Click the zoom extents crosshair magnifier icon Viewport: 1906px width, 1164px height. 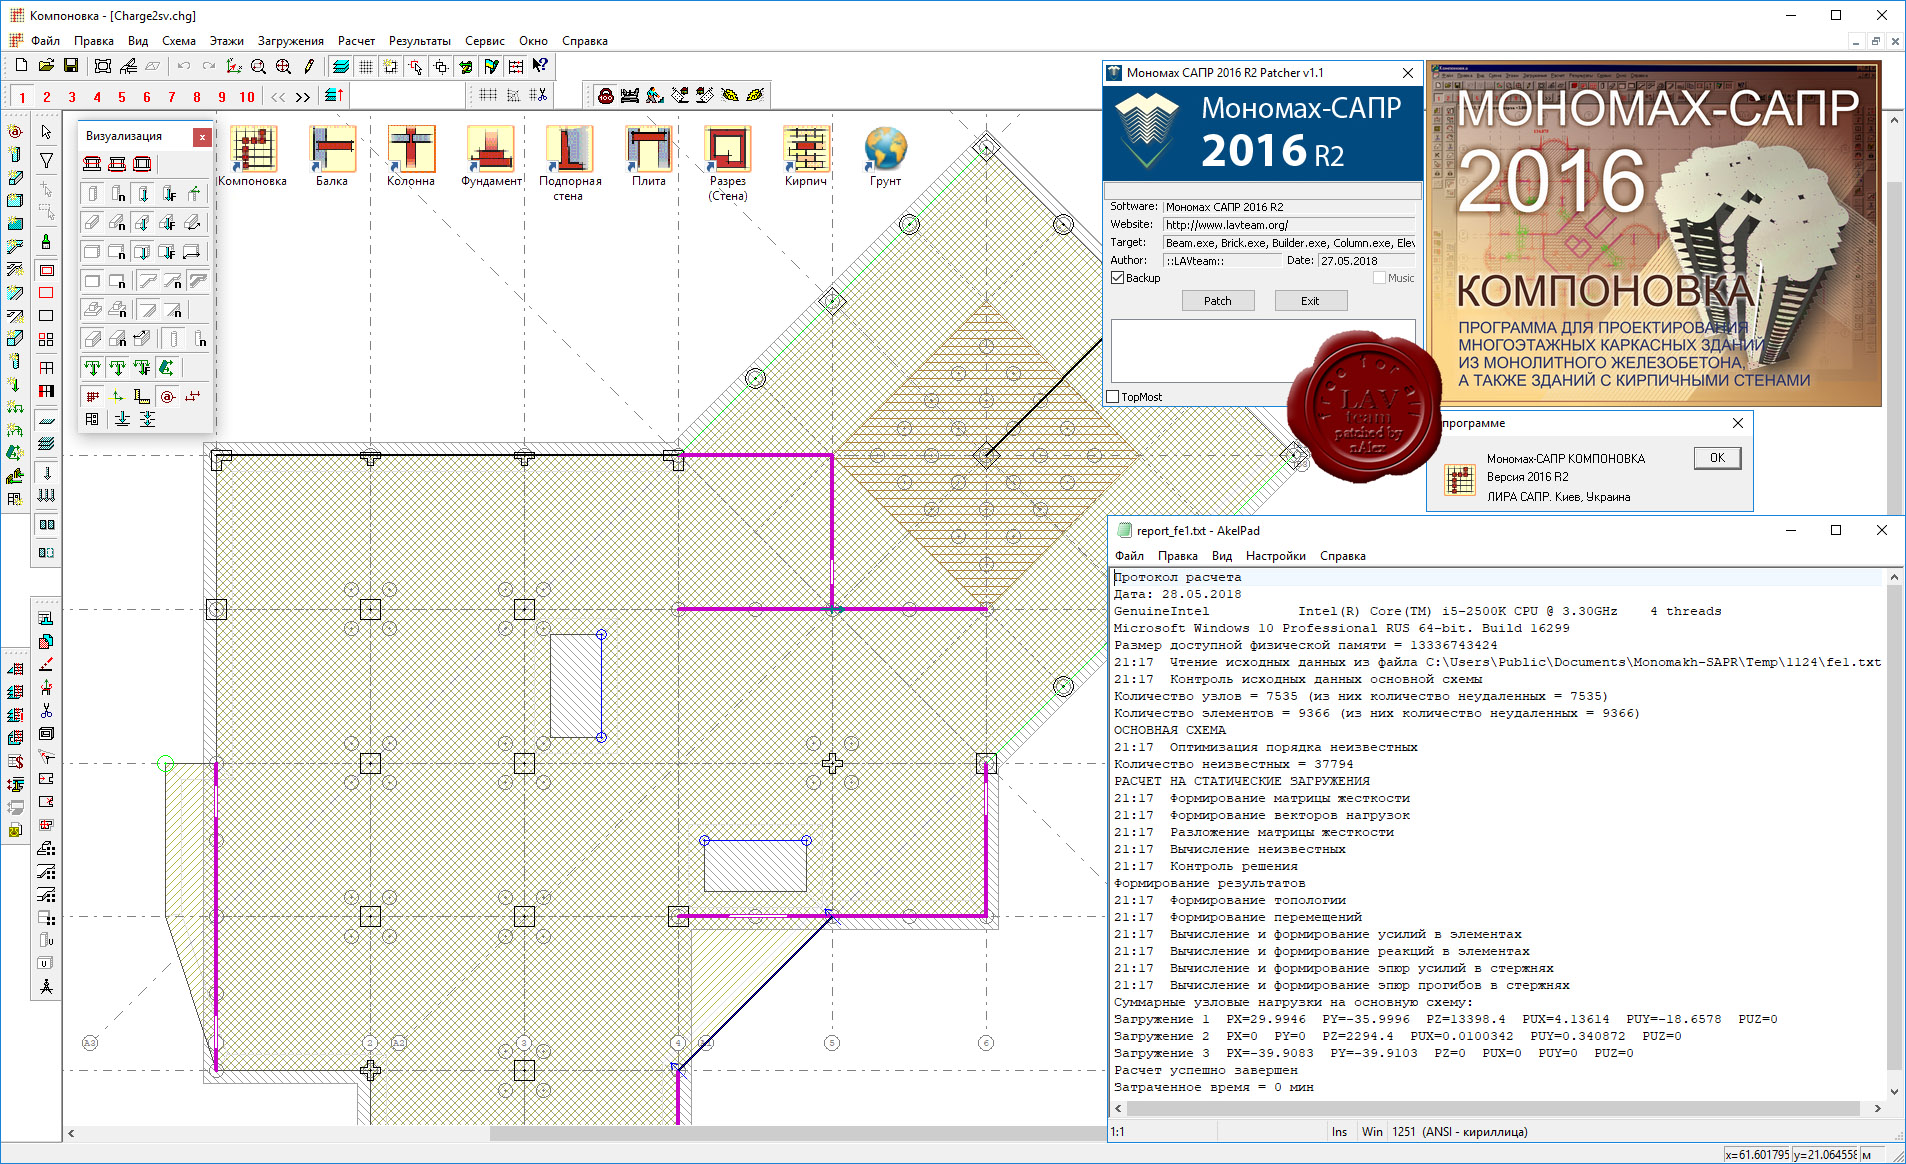[x=284, y=66]
